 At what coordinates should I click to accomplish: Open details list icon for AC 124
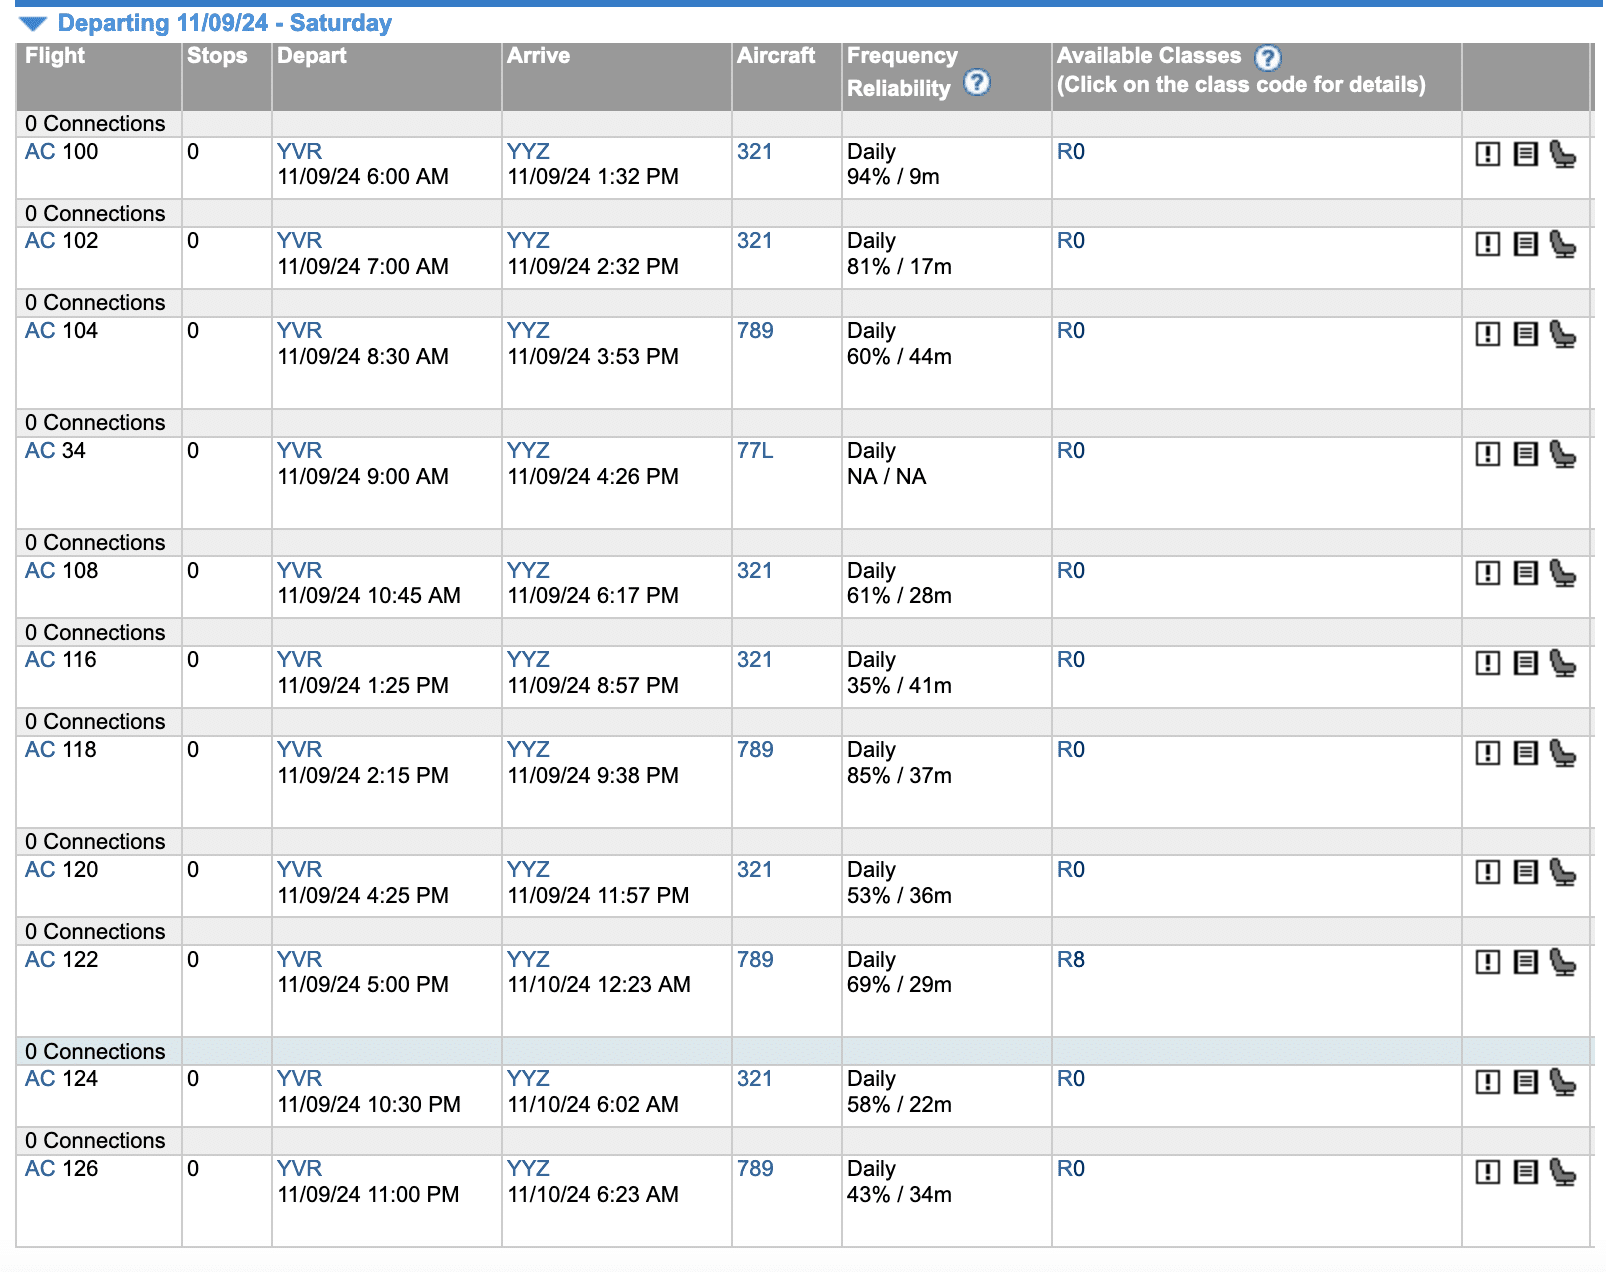(1525, 1082)
